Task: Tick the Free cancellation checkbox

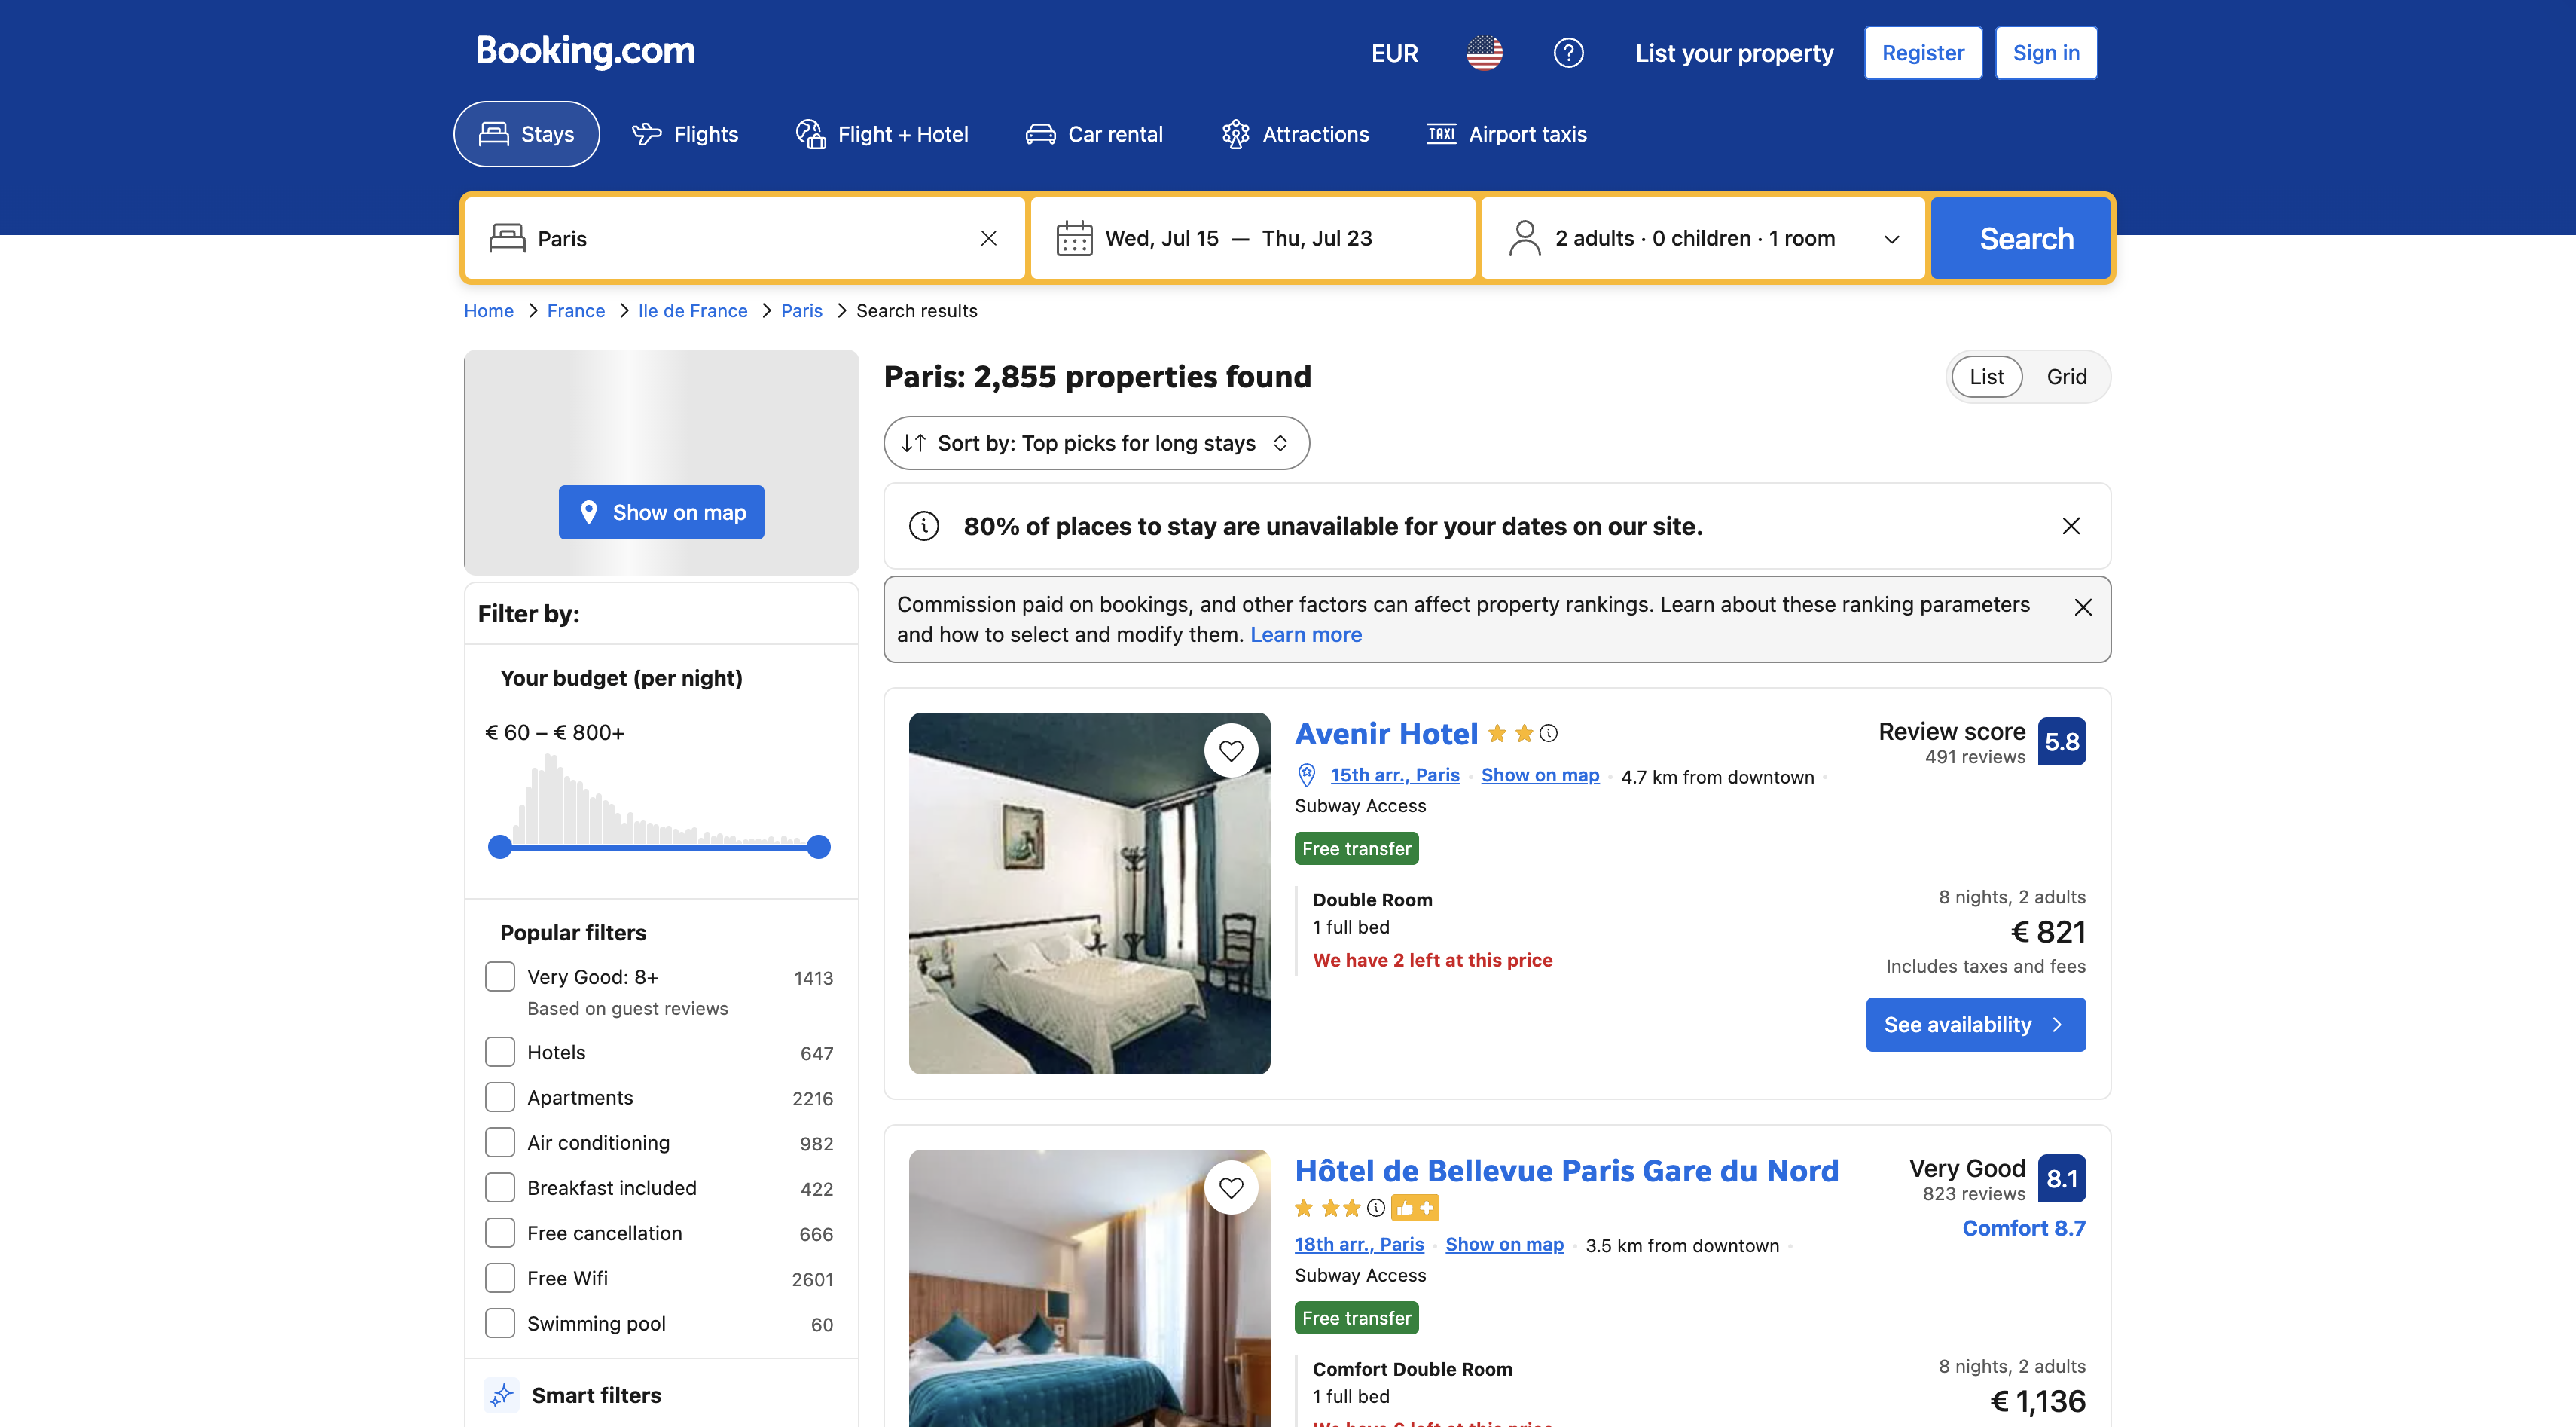Action: point(500,1232)
